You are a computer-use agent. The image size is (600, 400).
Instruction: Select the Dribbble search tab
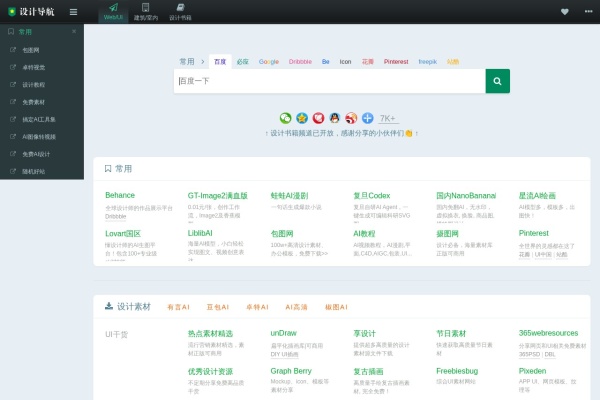pyautogui.click(x=300, y=62)
